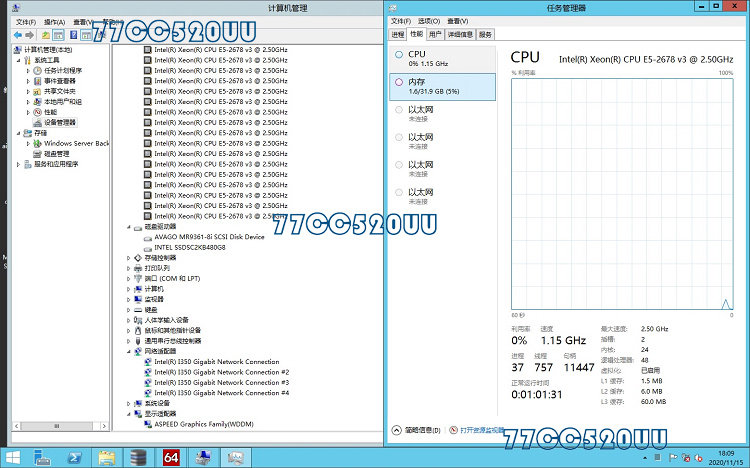
Task: Open 查看(V) menu in Task Manager
Action: pyautogui.click(x=458, y=21)
